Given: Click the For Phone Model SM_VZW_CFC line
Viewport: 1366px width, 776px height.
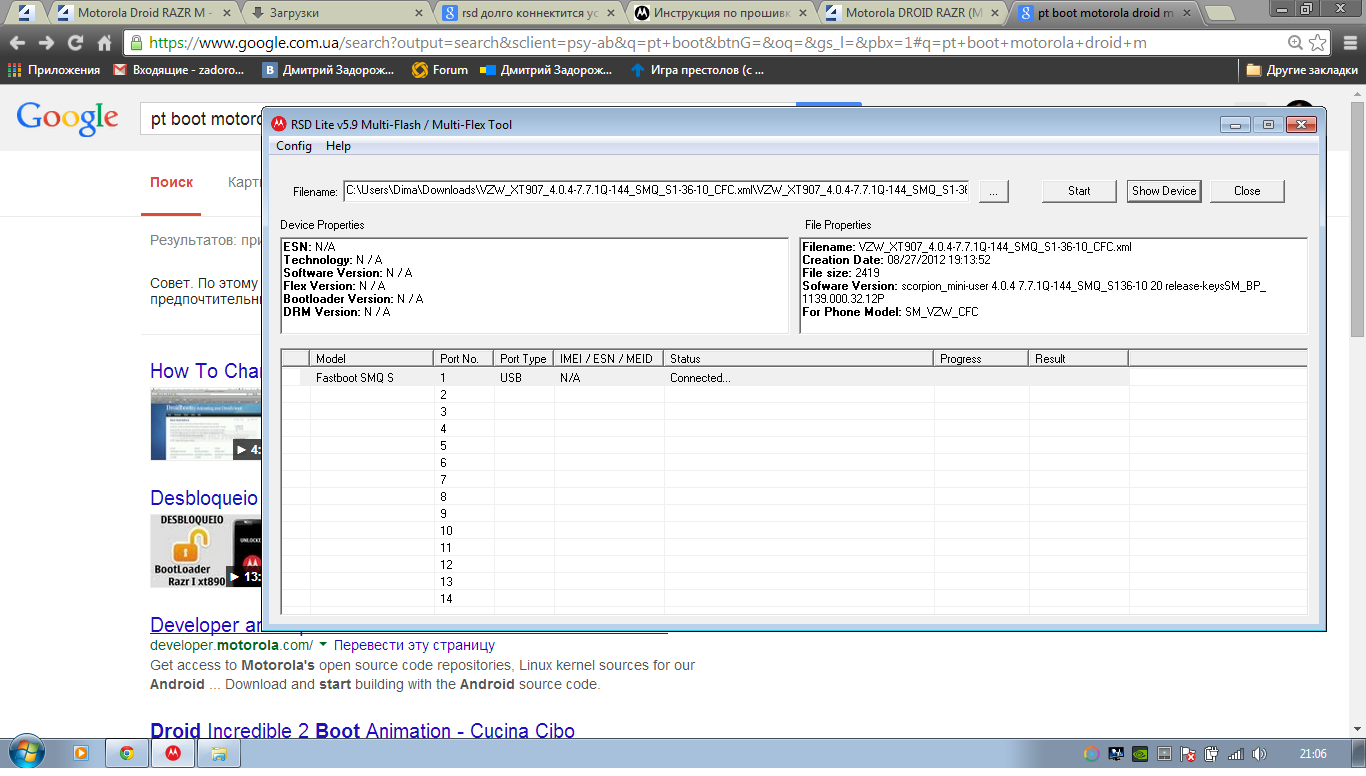Looking at the screenshot, I should [890, 312].
